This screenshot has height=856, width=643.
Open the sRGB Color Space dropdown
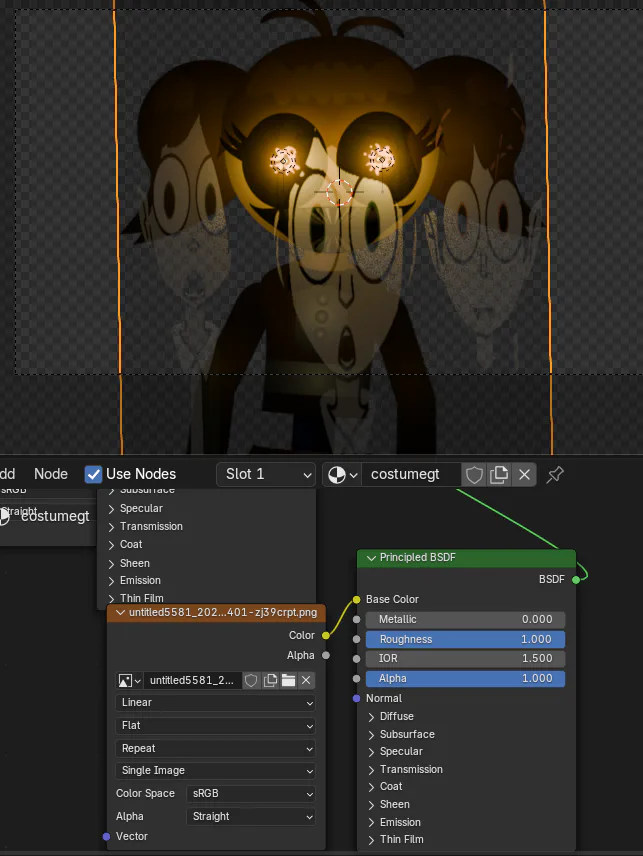251,794
